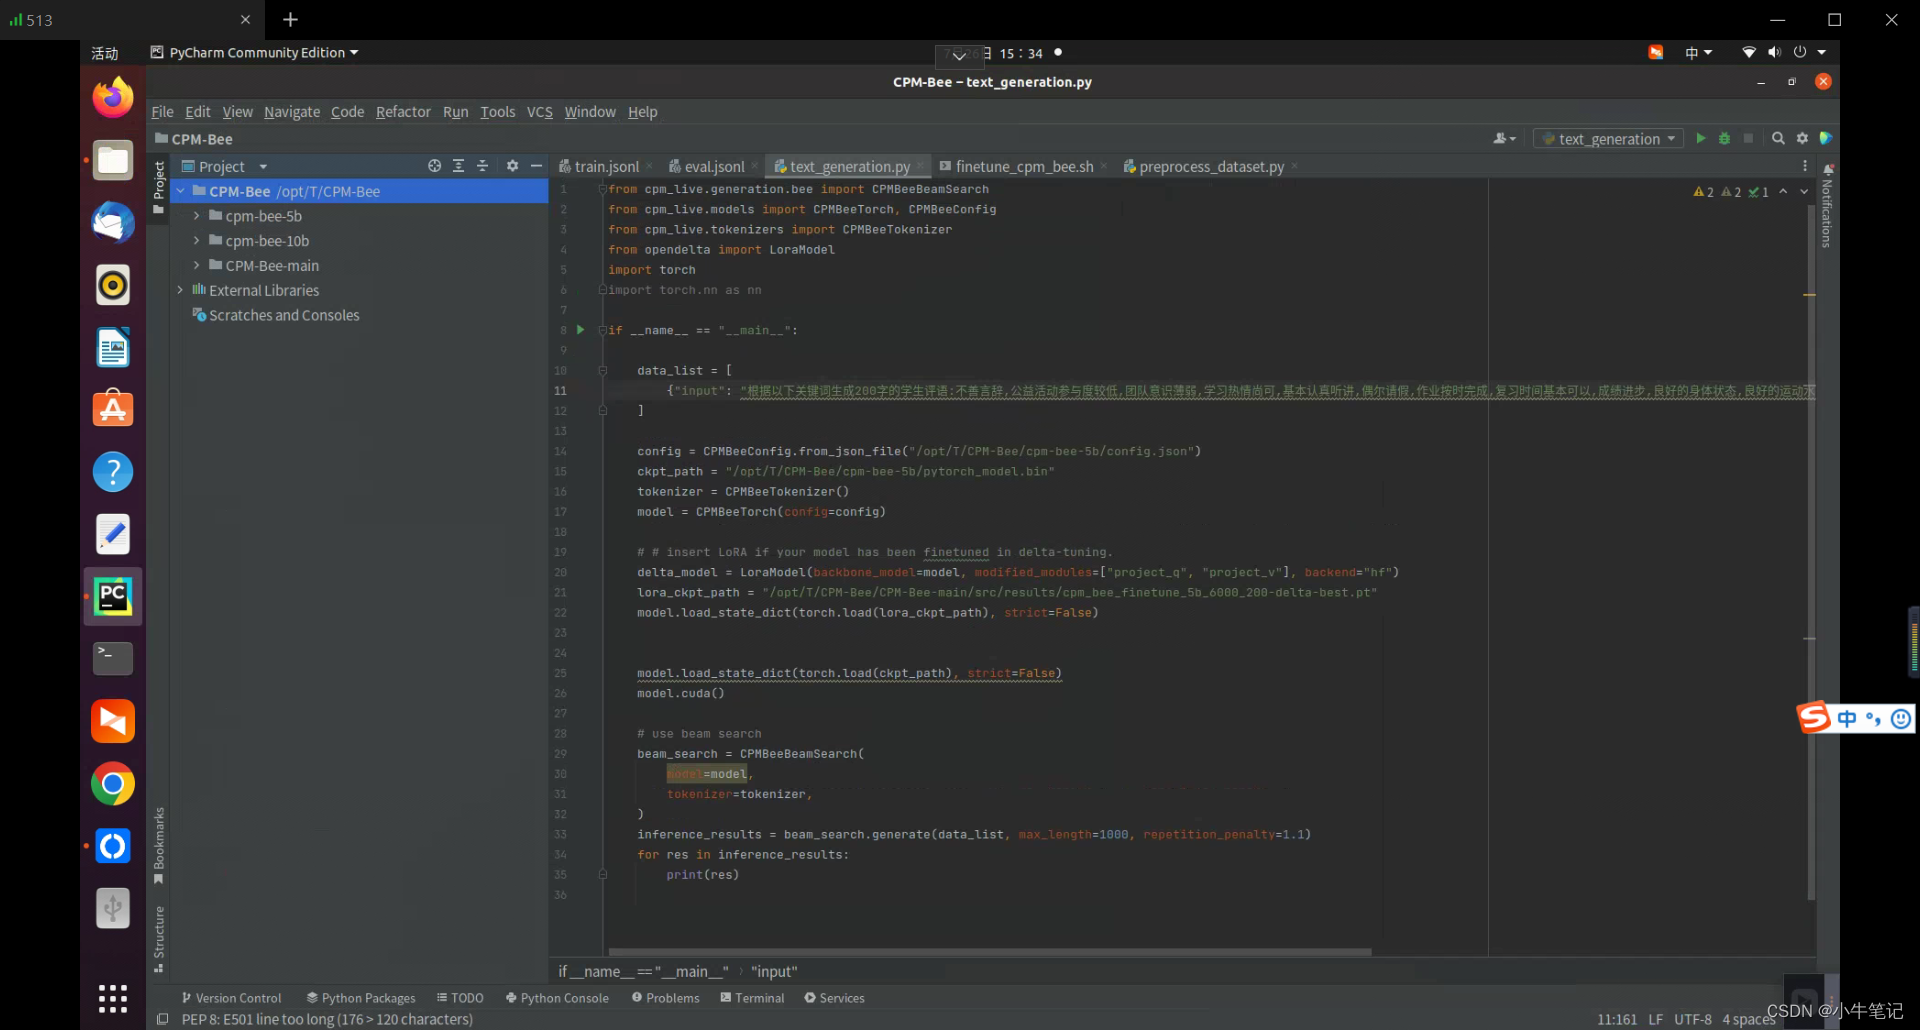Viewport: 1920px width, 1030px height.
Task: Show applications grid in dock
Action: coord(113,998)
